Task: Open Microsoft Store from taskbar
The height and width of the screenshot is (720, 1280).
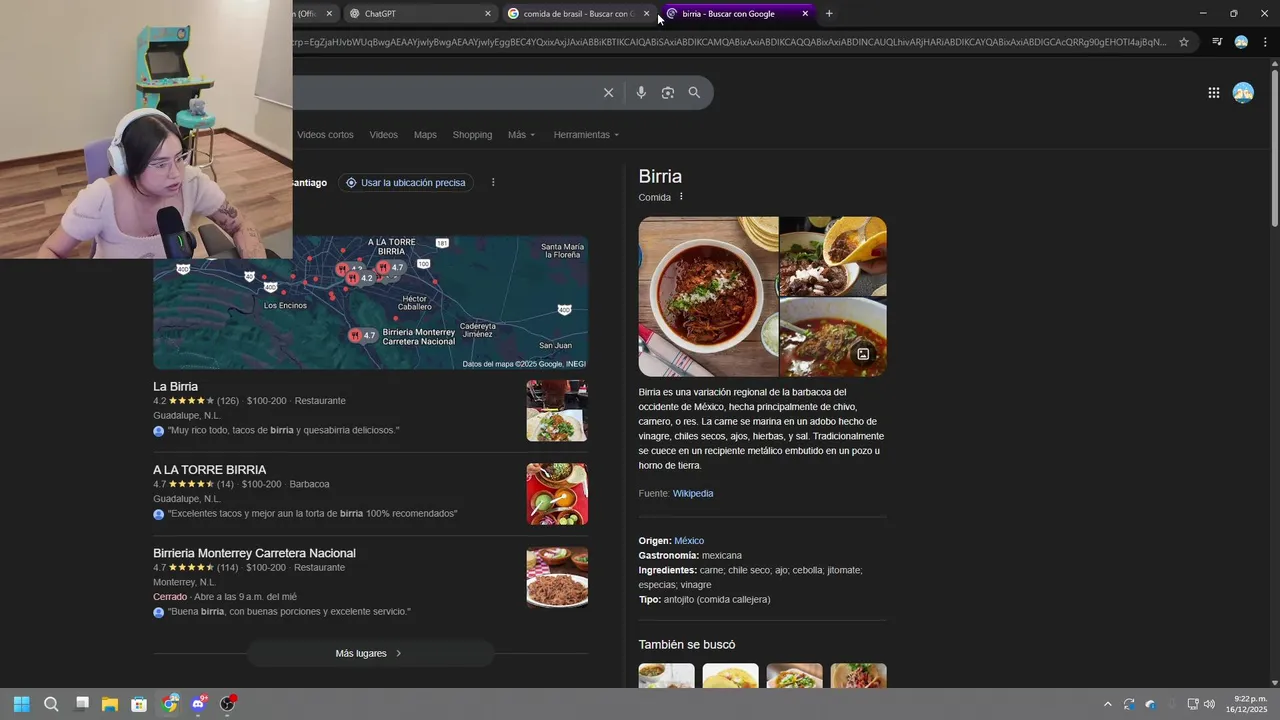Action: click(139, 704)
